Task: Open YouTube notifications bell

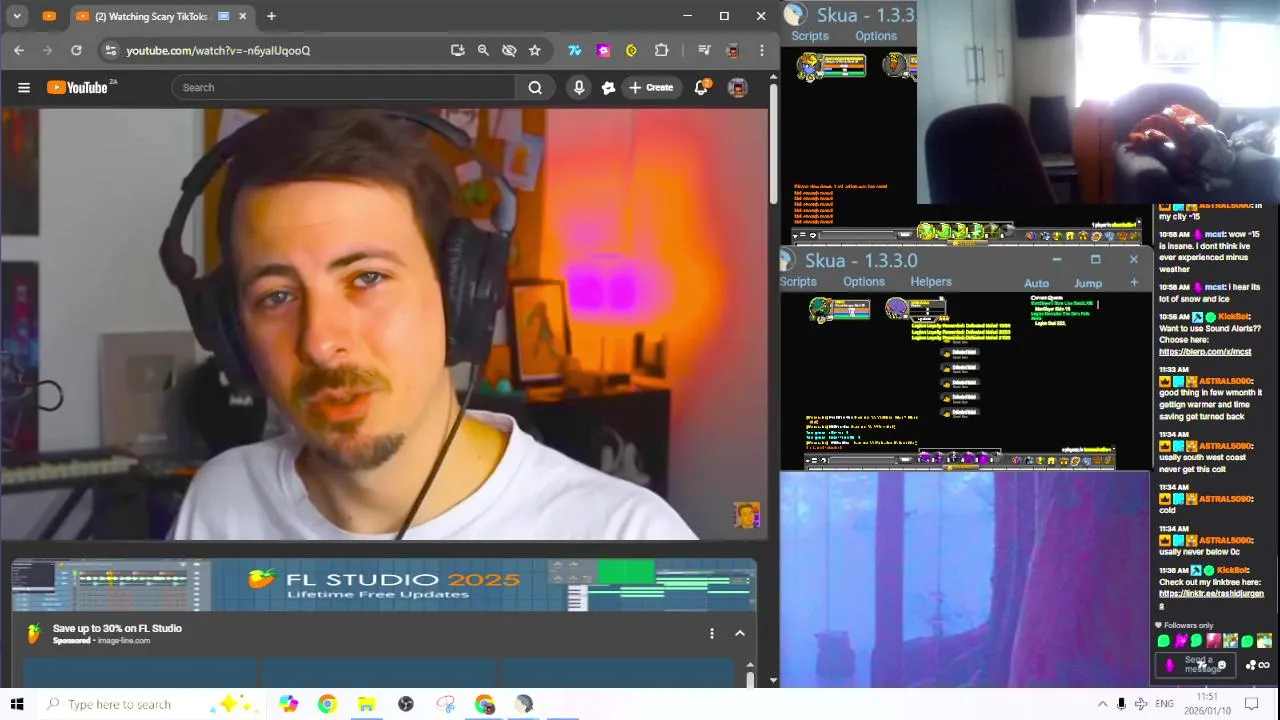Action: pos(702,87)
